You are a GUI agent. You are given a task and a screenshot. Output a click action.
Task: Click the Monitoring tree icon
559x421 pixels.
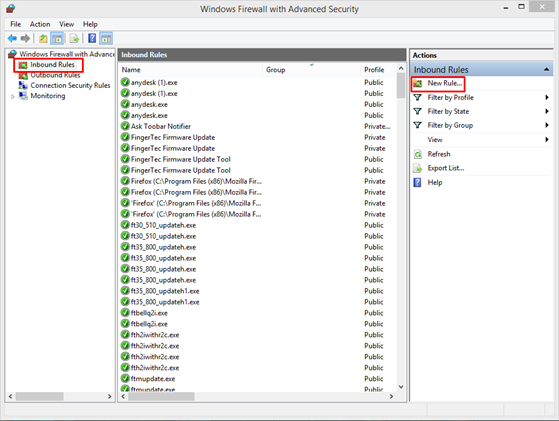[23, 96]
